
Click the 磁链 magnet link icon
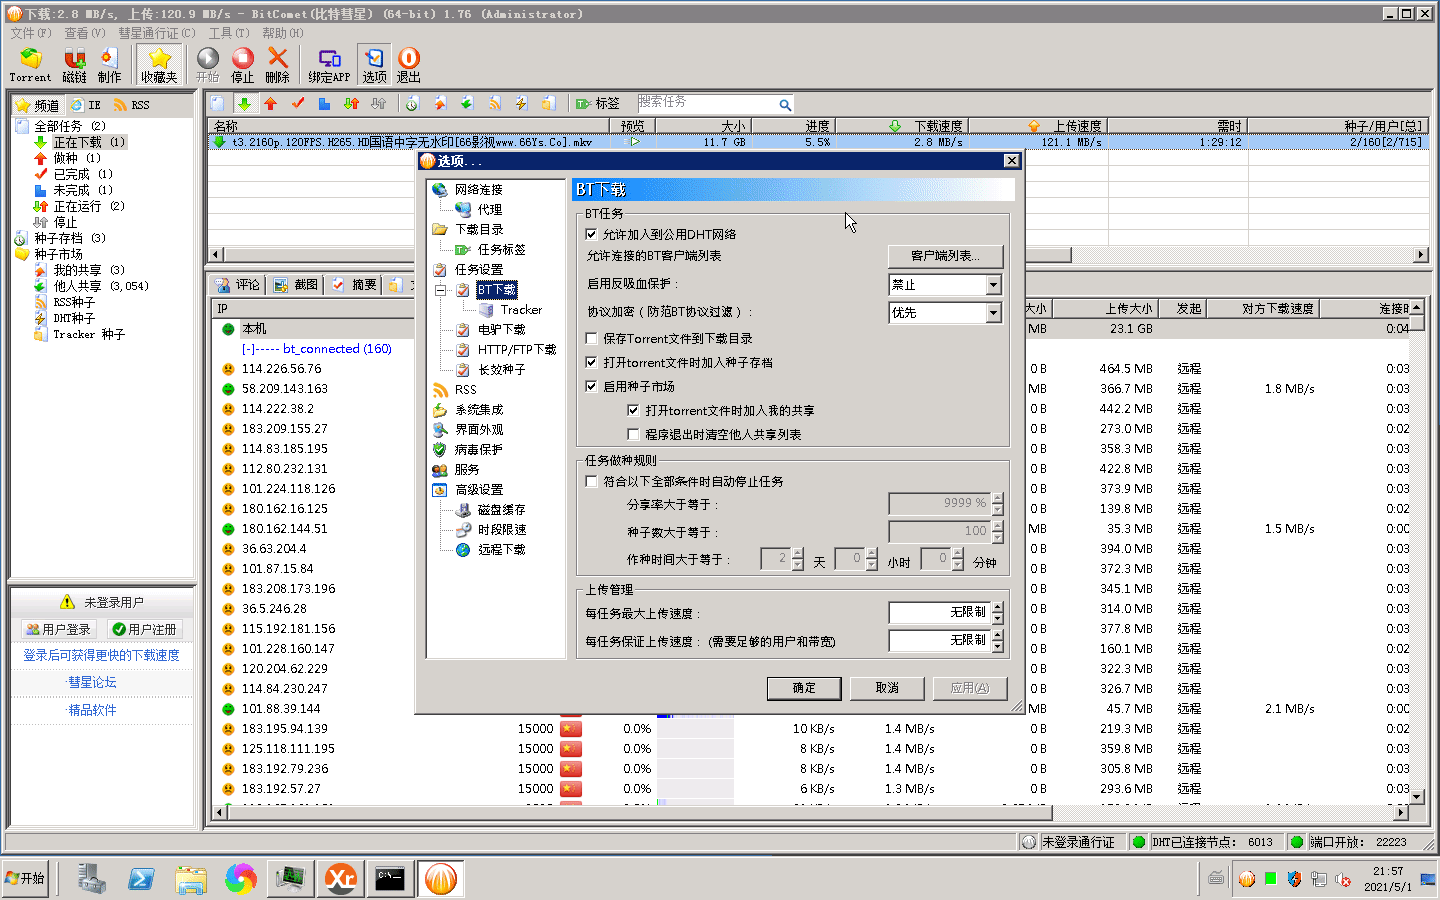(75, 65)
